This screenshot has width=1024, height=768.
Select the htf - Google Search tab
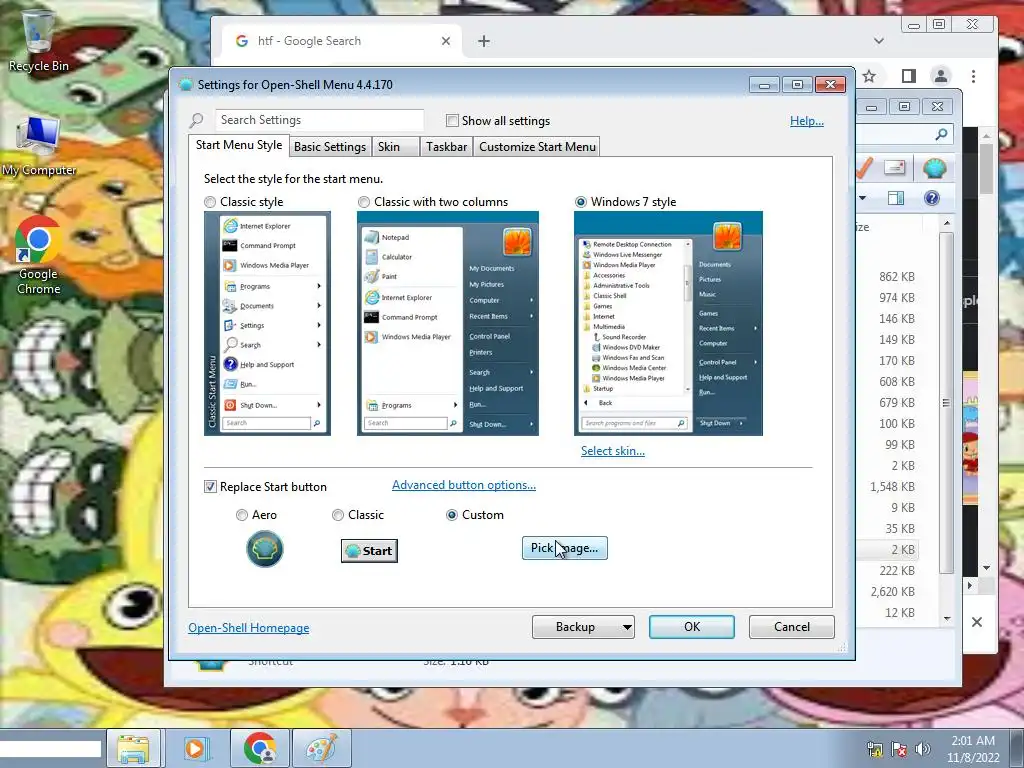[342, 40]
